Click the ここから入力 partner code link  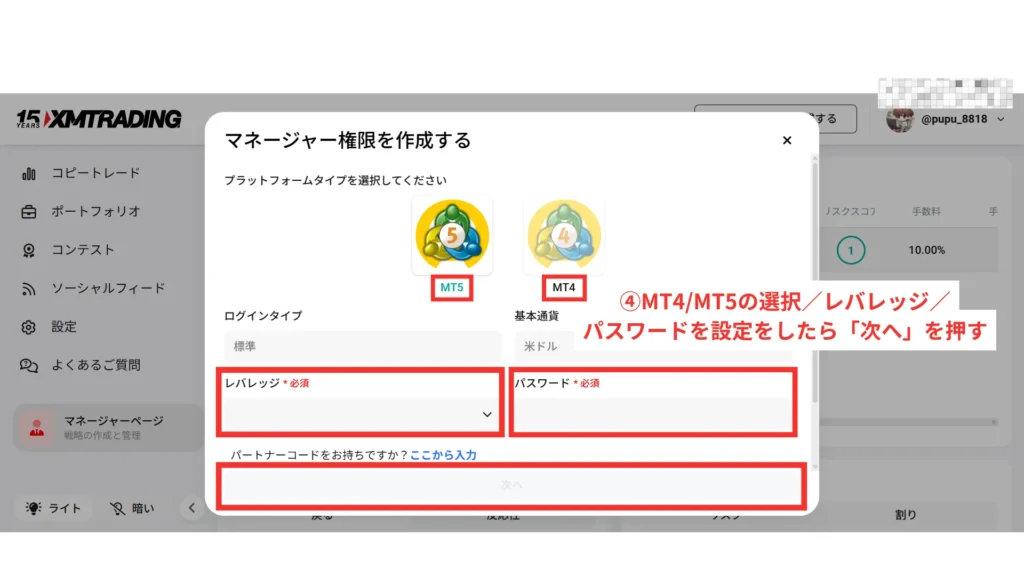click(x=443, y=455)
